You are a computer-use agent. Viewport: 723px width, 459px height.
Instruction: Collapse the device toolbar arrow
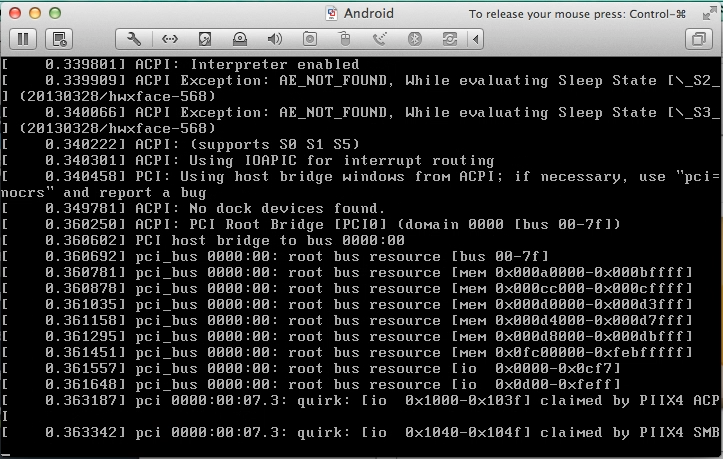[x=475, y=39]
